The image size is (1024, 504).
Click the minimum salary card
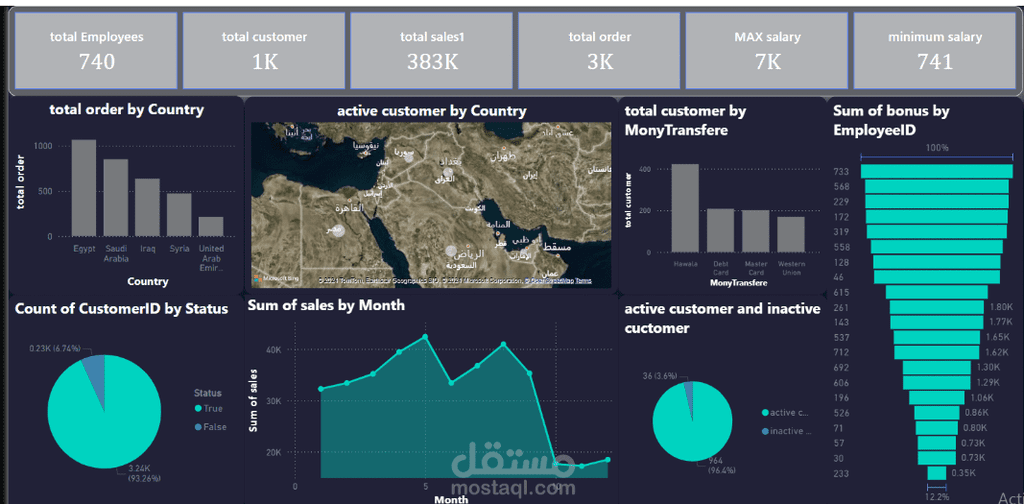[x=935, y=50]
